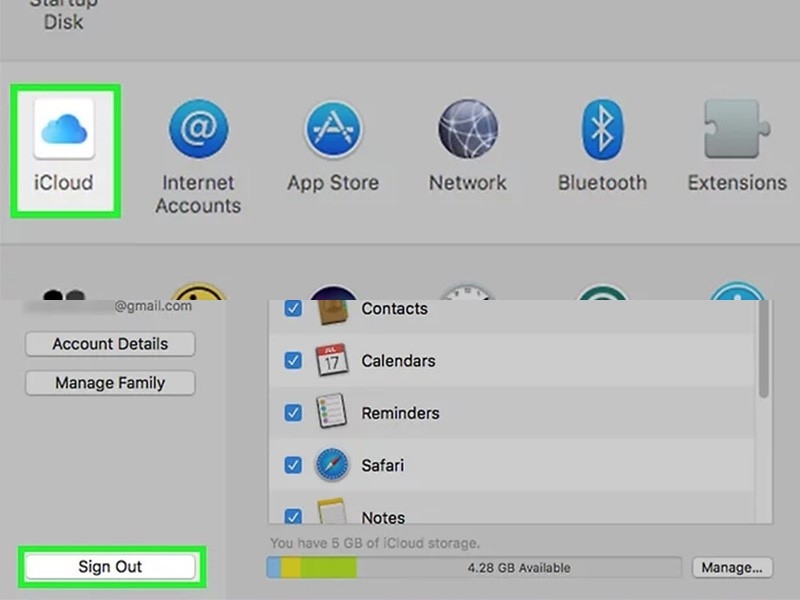Click the Manage Family button
Viewport: 800px width, 600px height.
(x=109, y=383)
